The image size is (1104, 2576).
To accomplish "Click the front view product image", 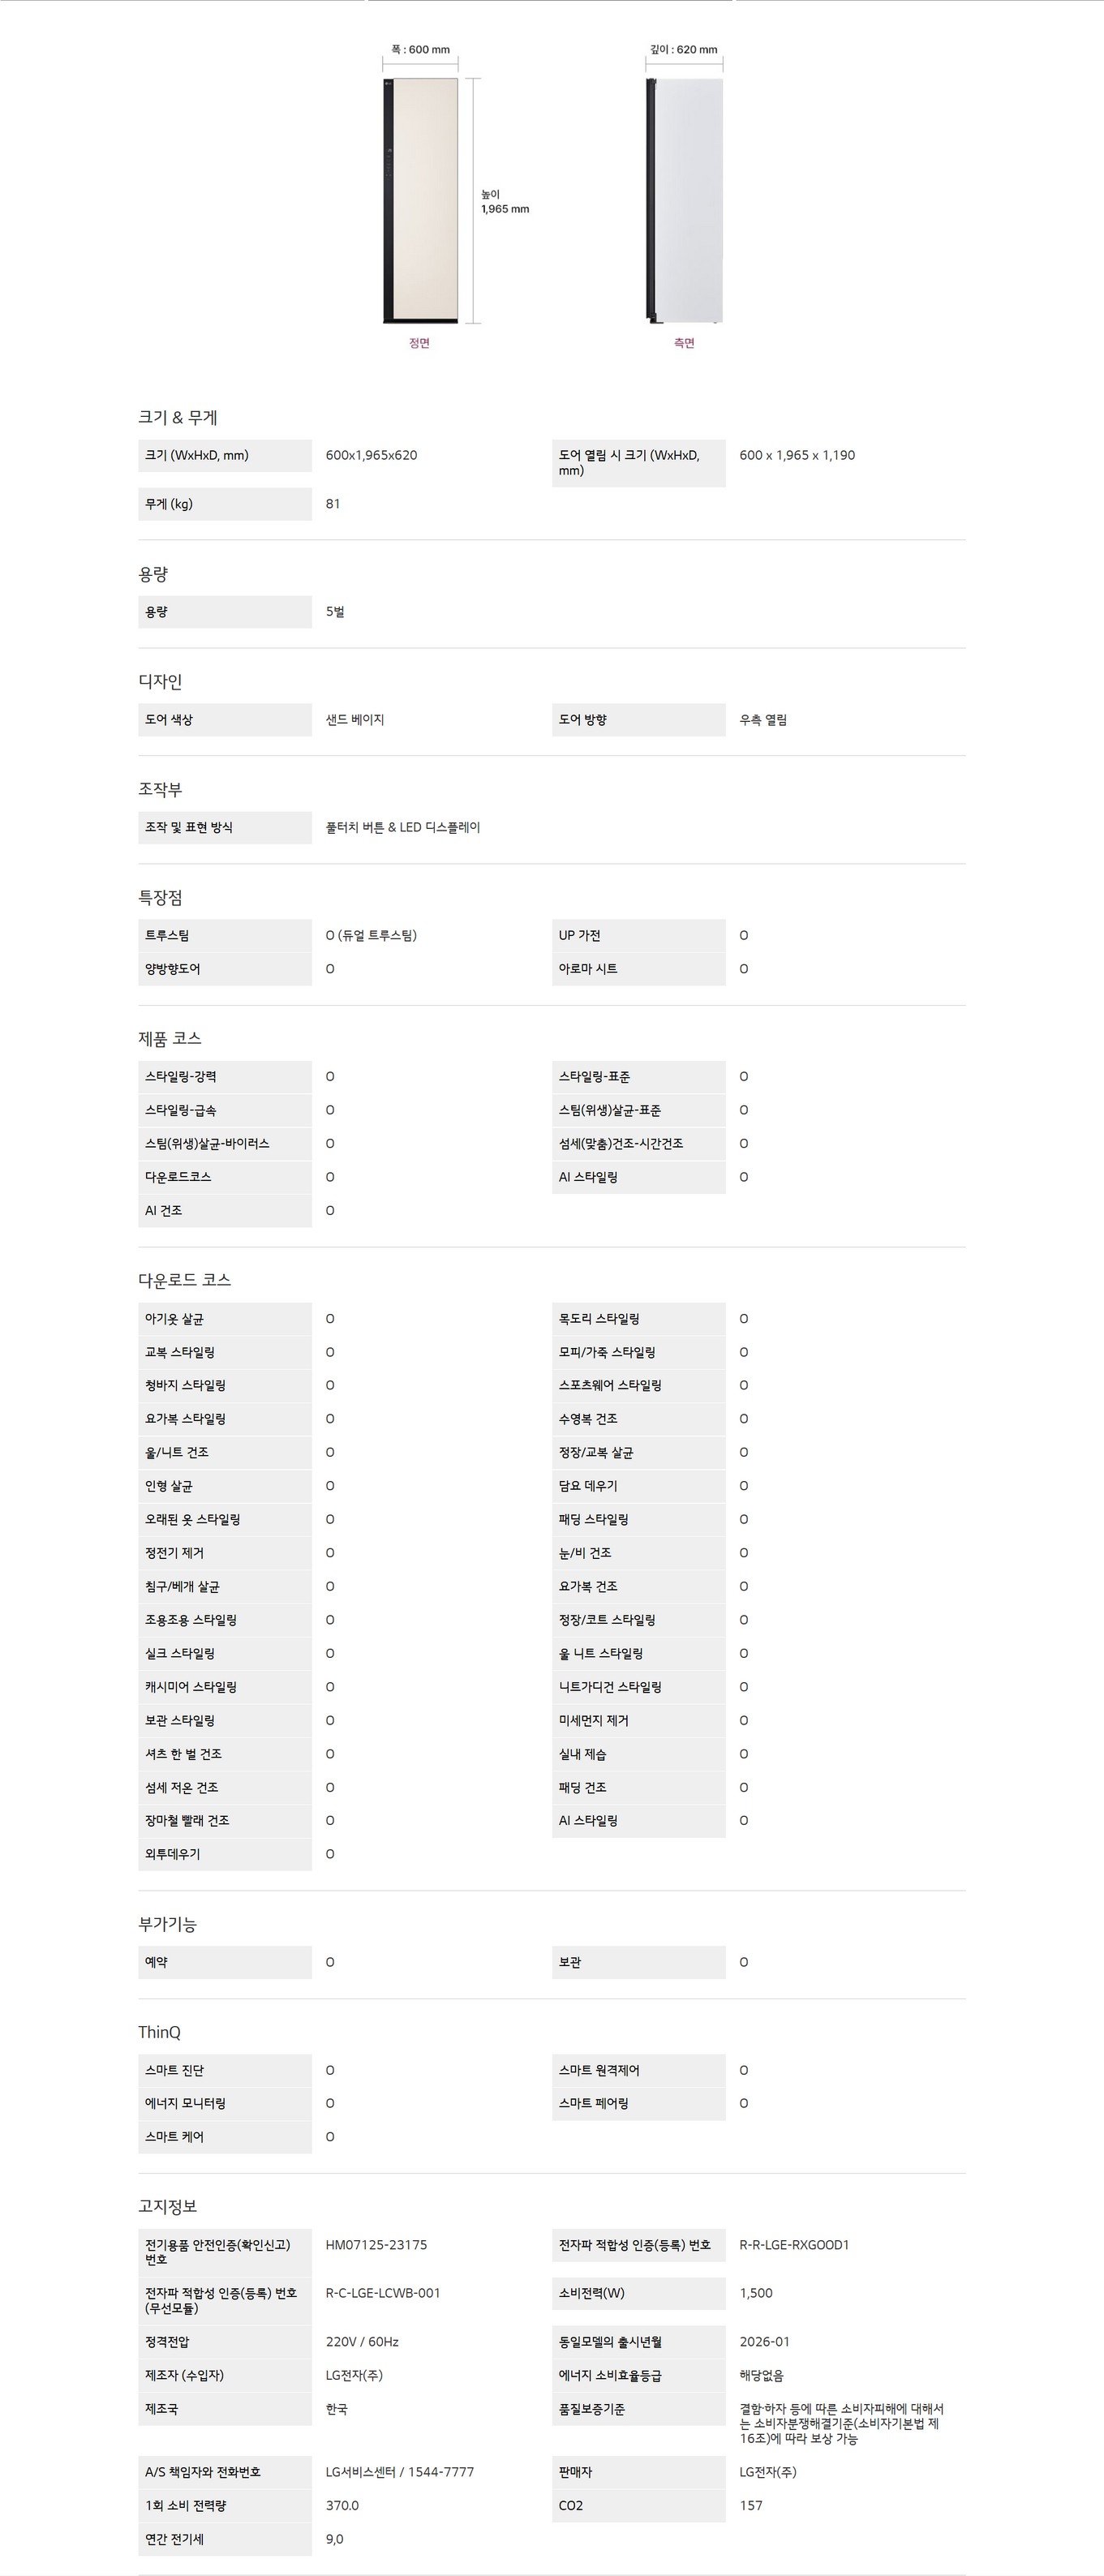I will tap(420, 201).
